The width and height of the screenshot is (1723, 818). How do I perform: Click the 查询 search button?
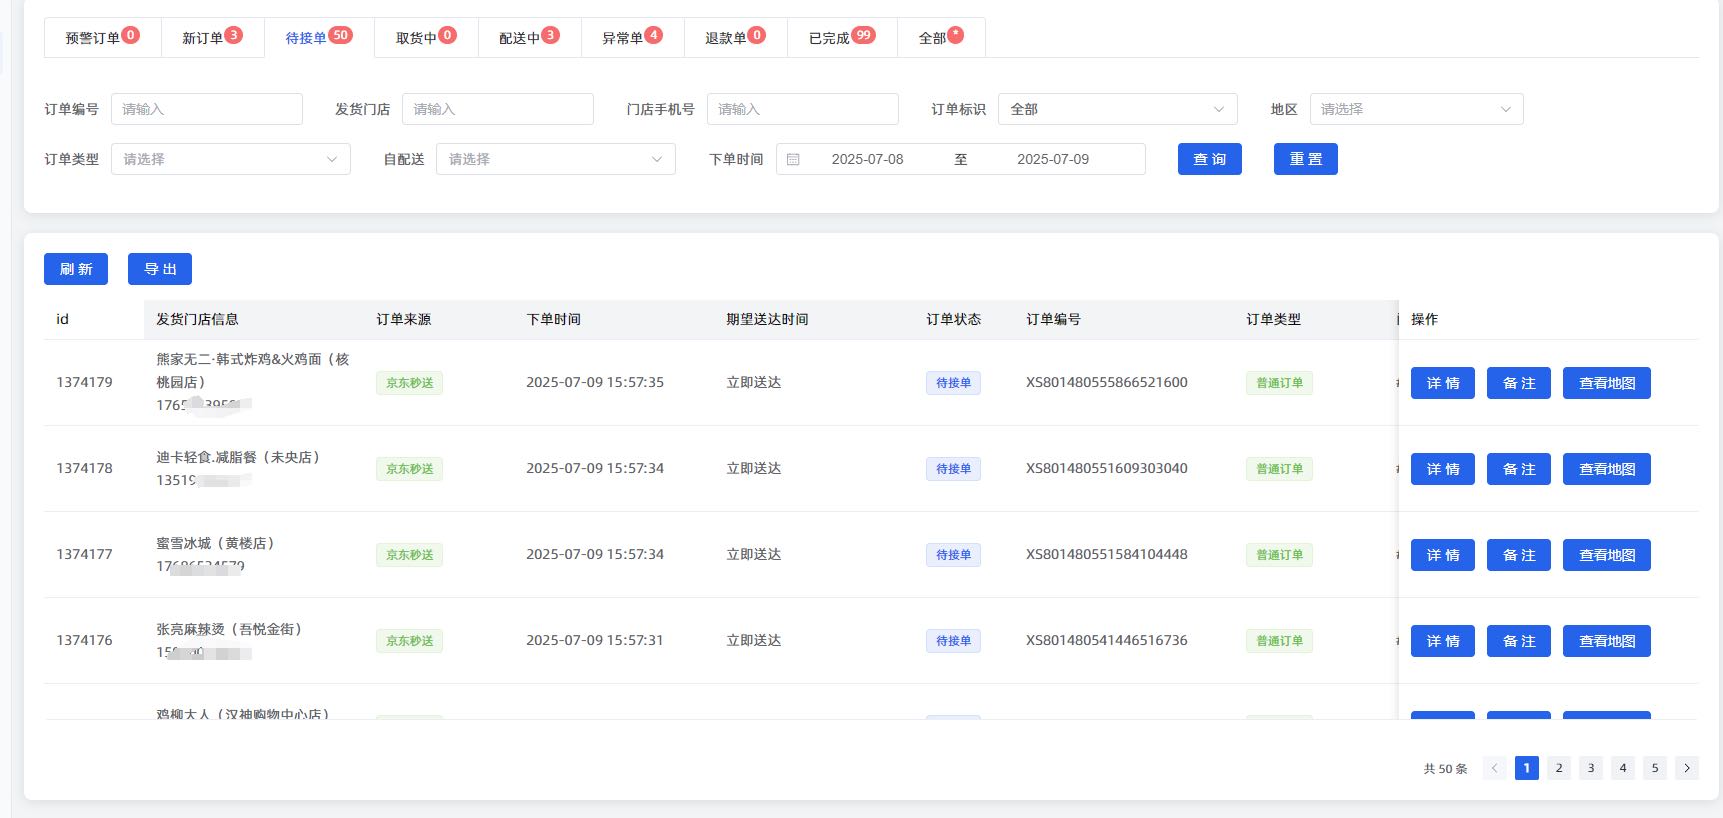(1210, 159)
